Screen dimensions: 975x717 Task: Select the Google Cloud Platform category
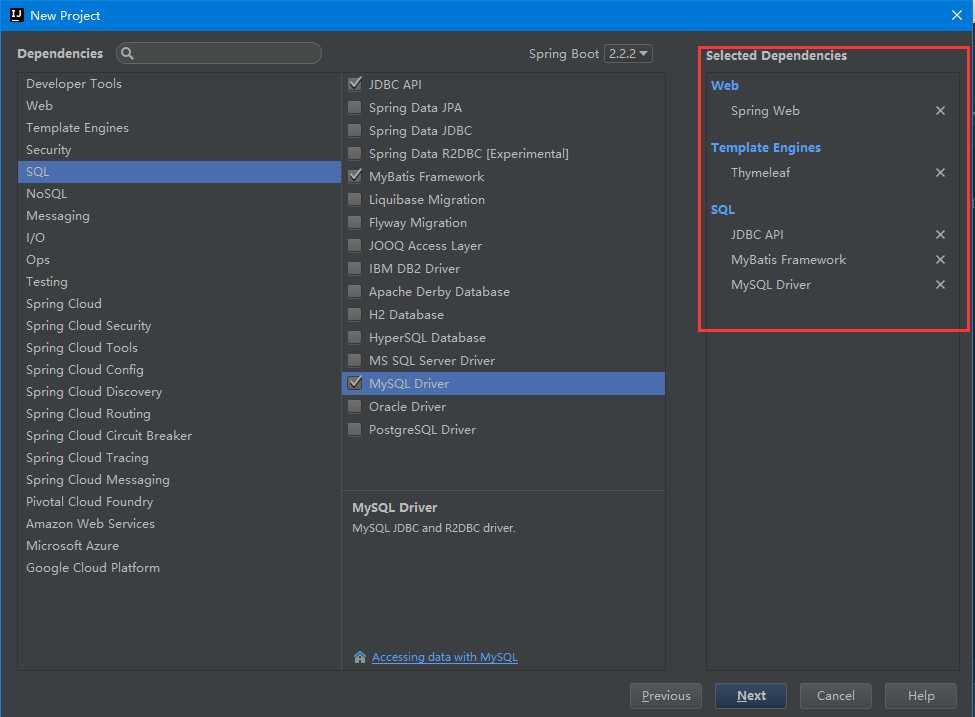pyautogui.click(x=179, y=568)
